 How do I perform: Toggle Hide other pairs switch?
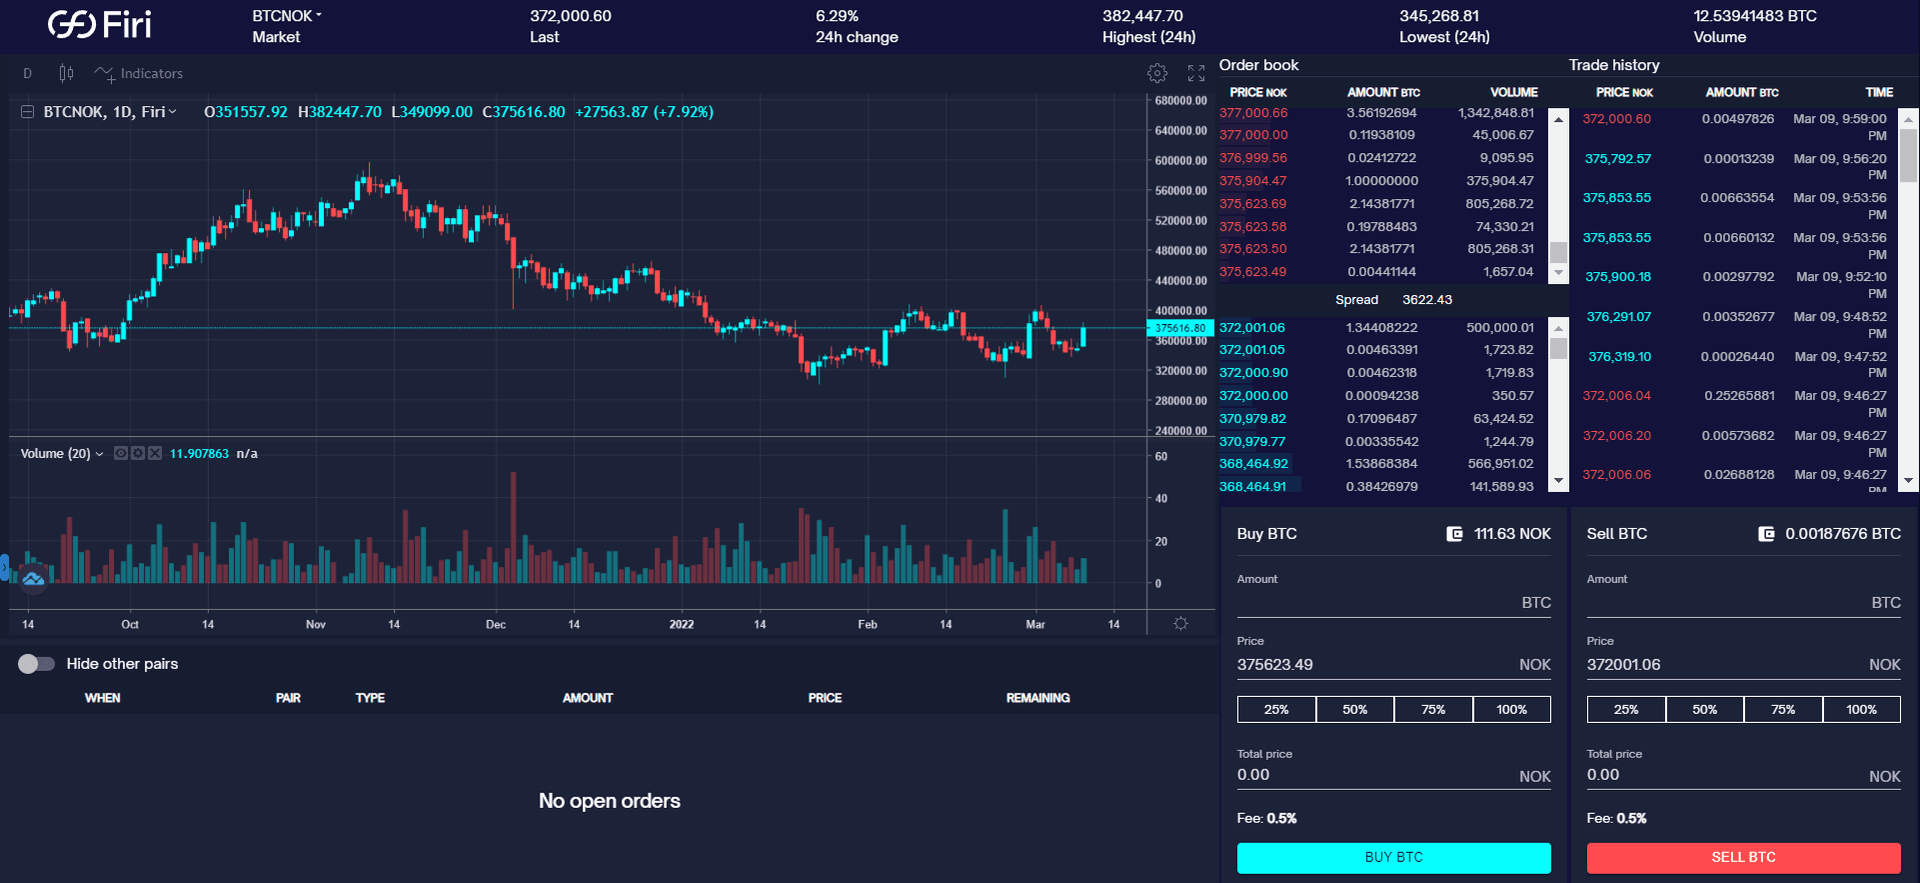click(36, 664)
